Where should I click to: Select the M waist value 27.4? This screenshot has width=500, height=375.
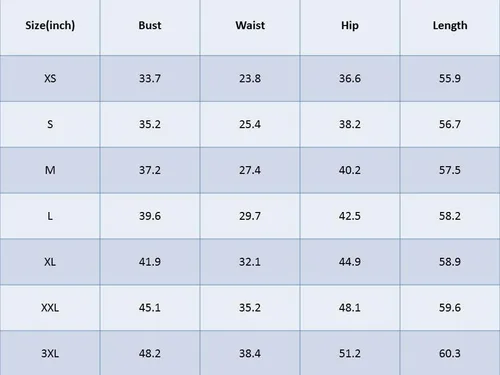(250, 170)
